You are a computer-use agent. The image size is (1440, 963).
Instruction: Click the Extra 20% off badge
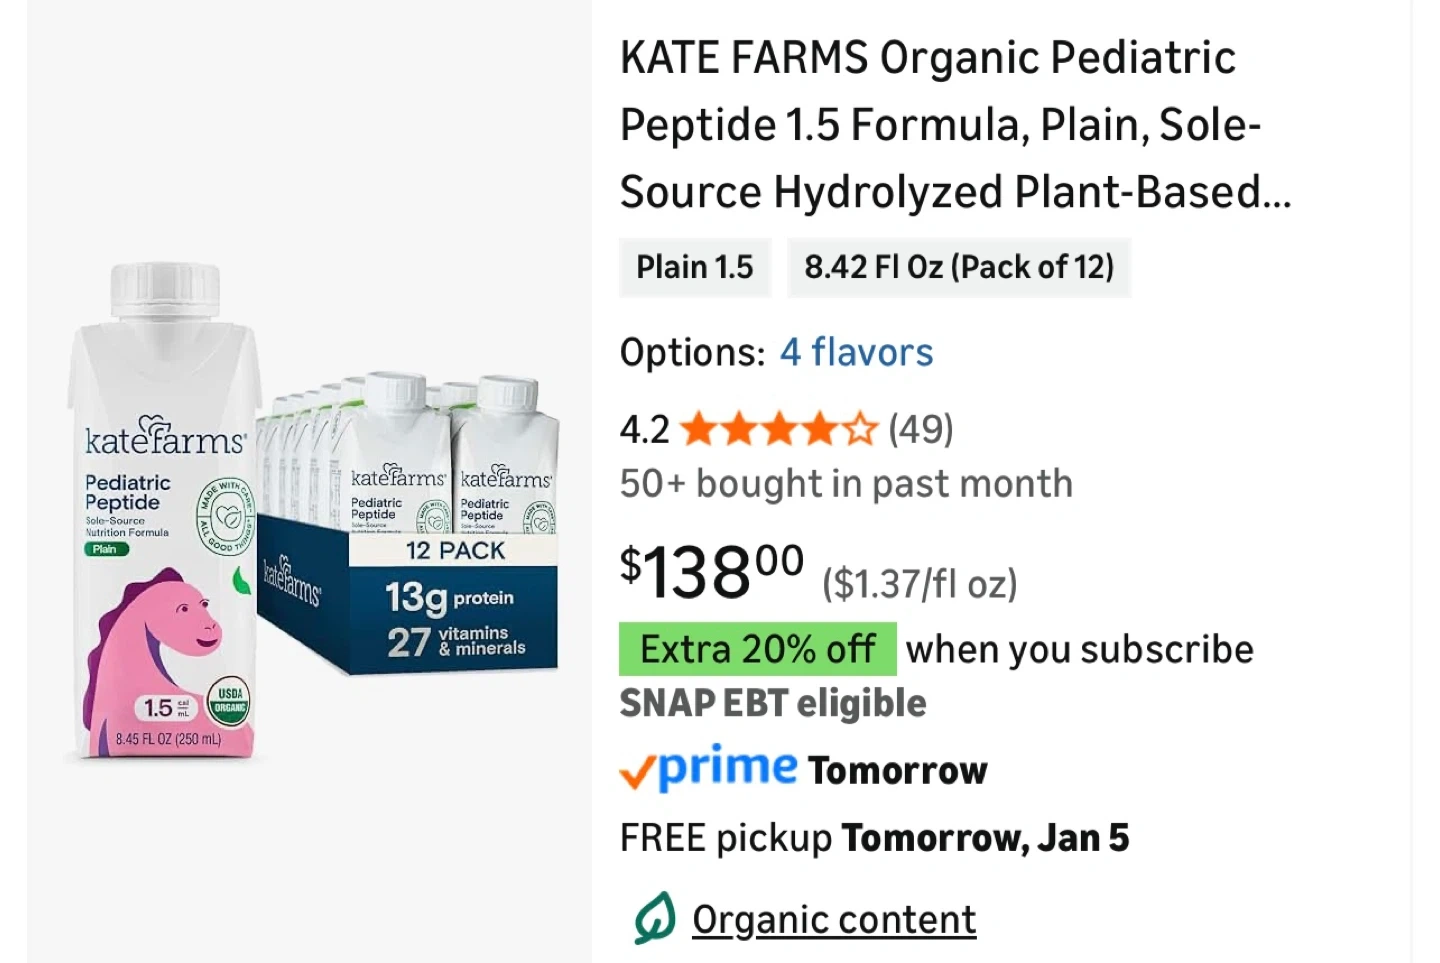pyautogui.click(x=757, y=649)
